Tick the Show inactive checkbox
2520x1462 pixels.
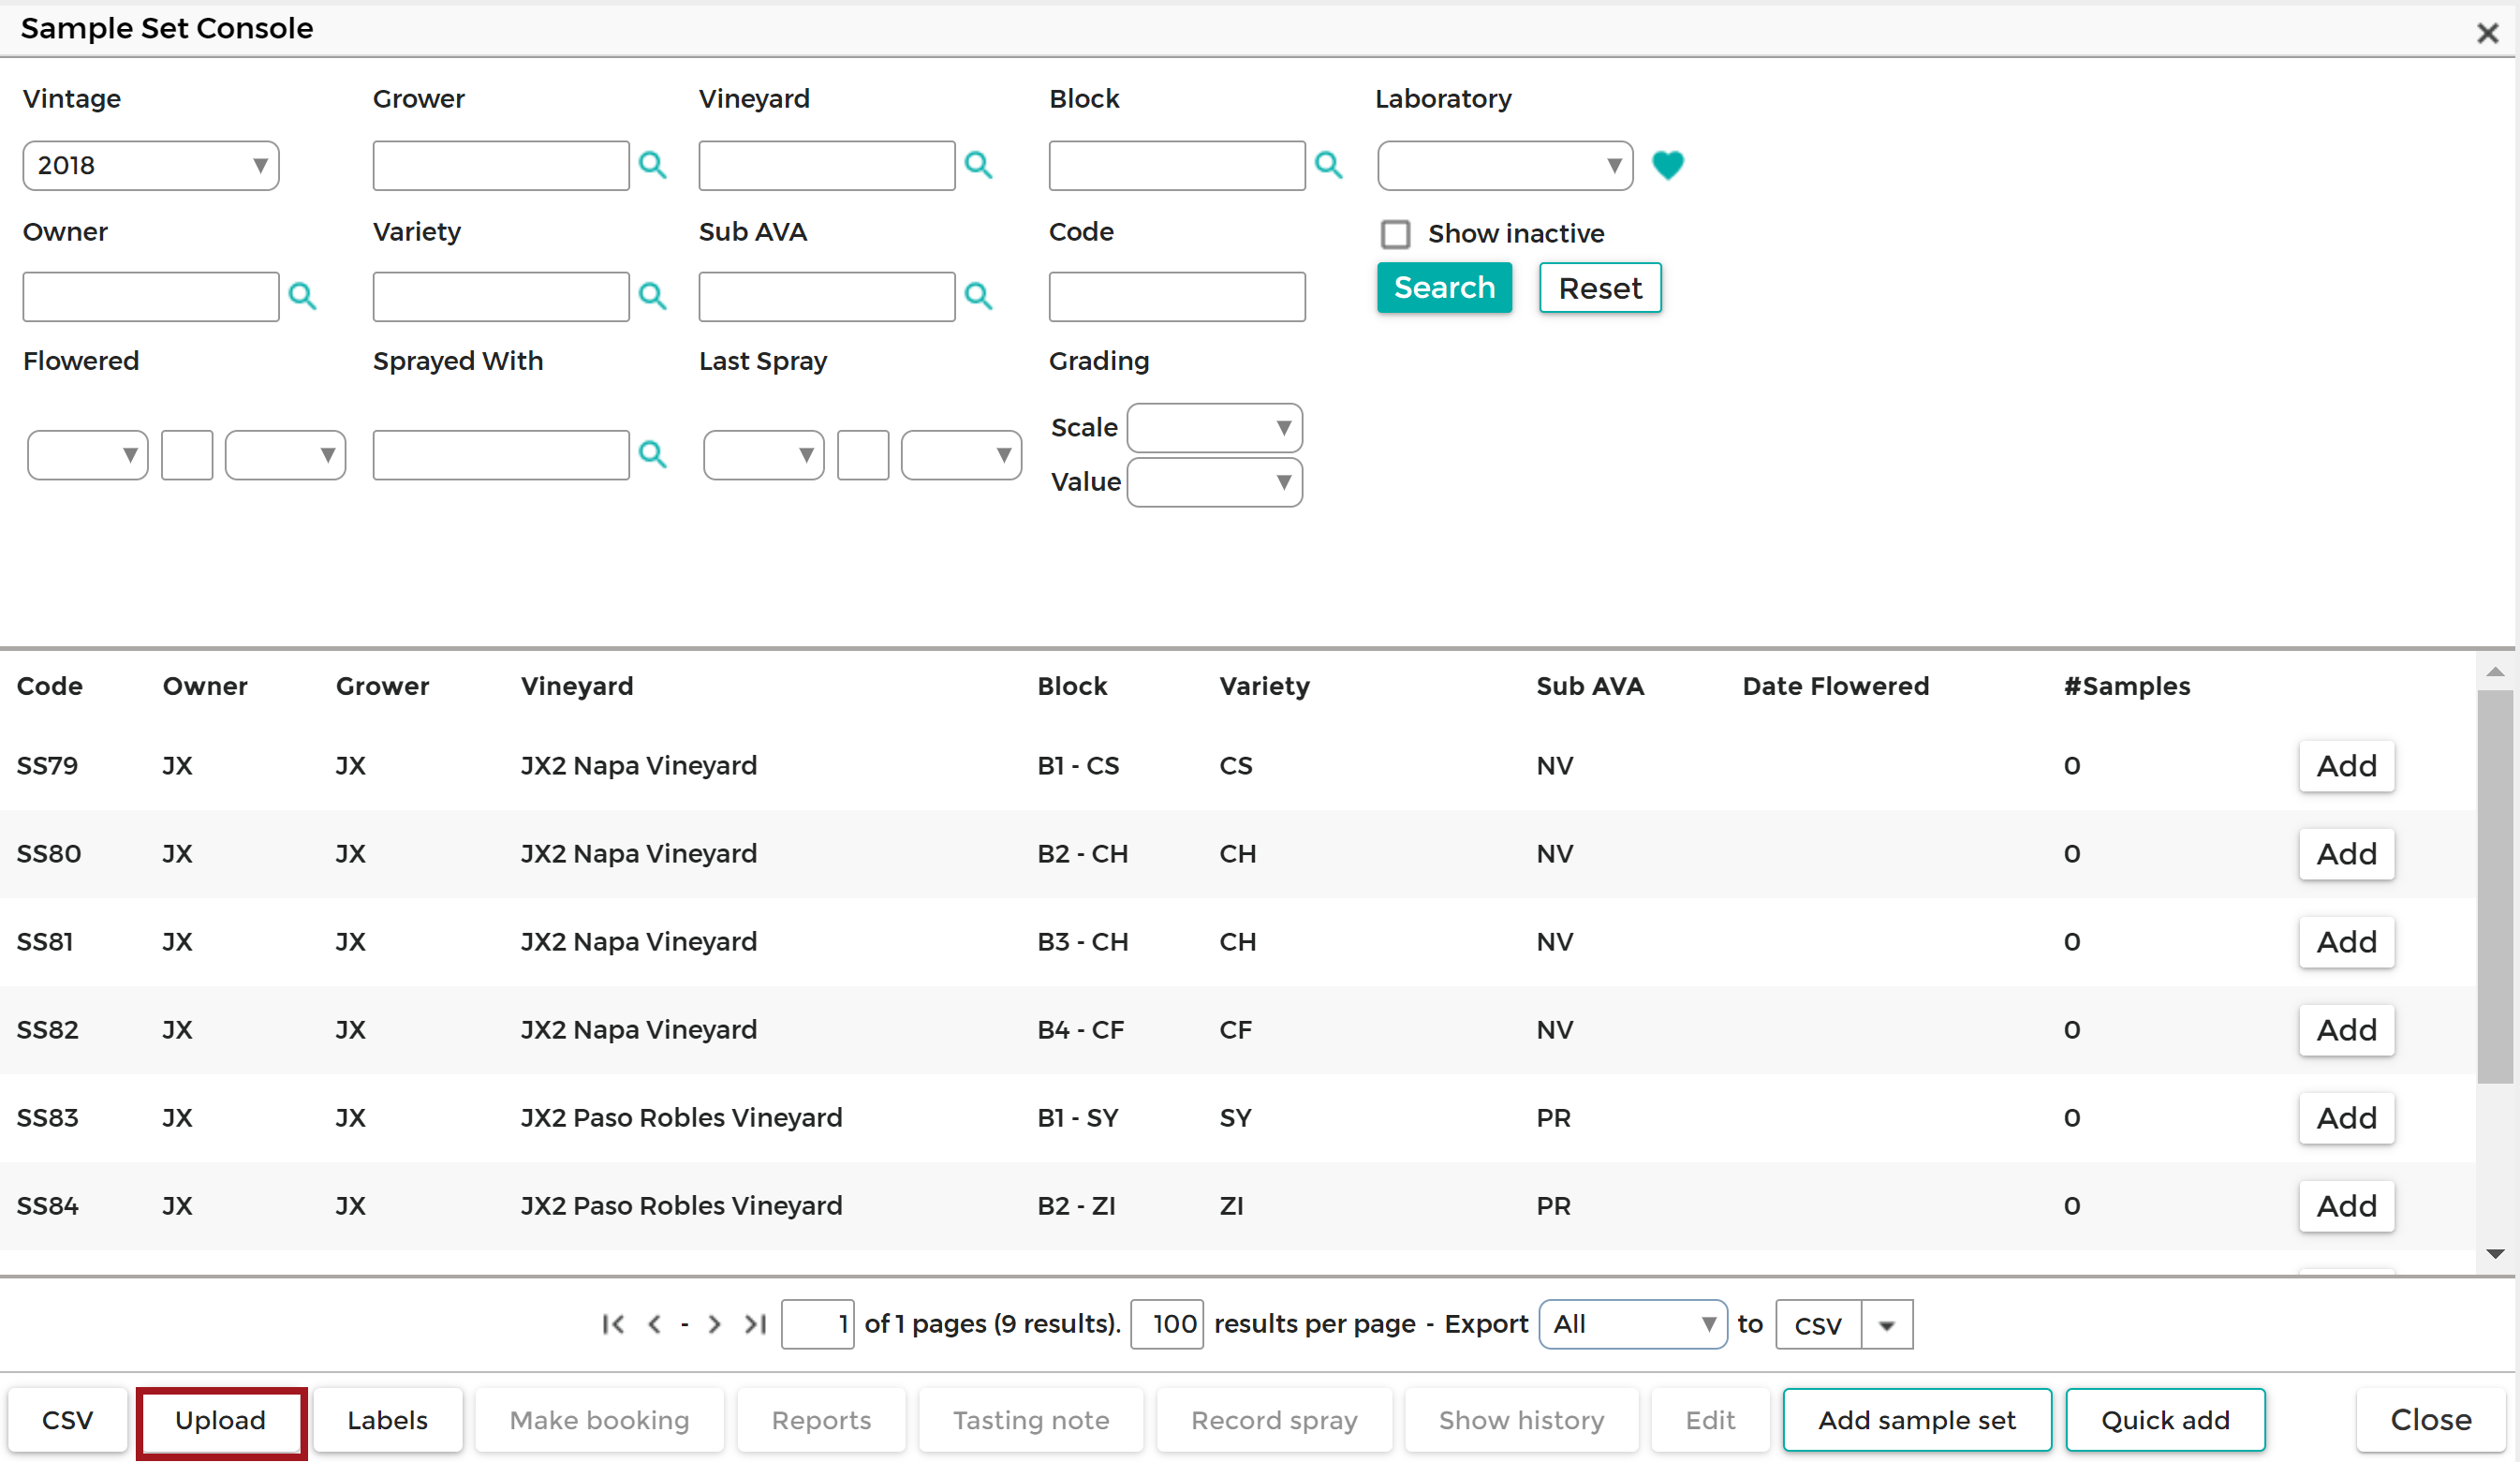(x=1395, y=234)
